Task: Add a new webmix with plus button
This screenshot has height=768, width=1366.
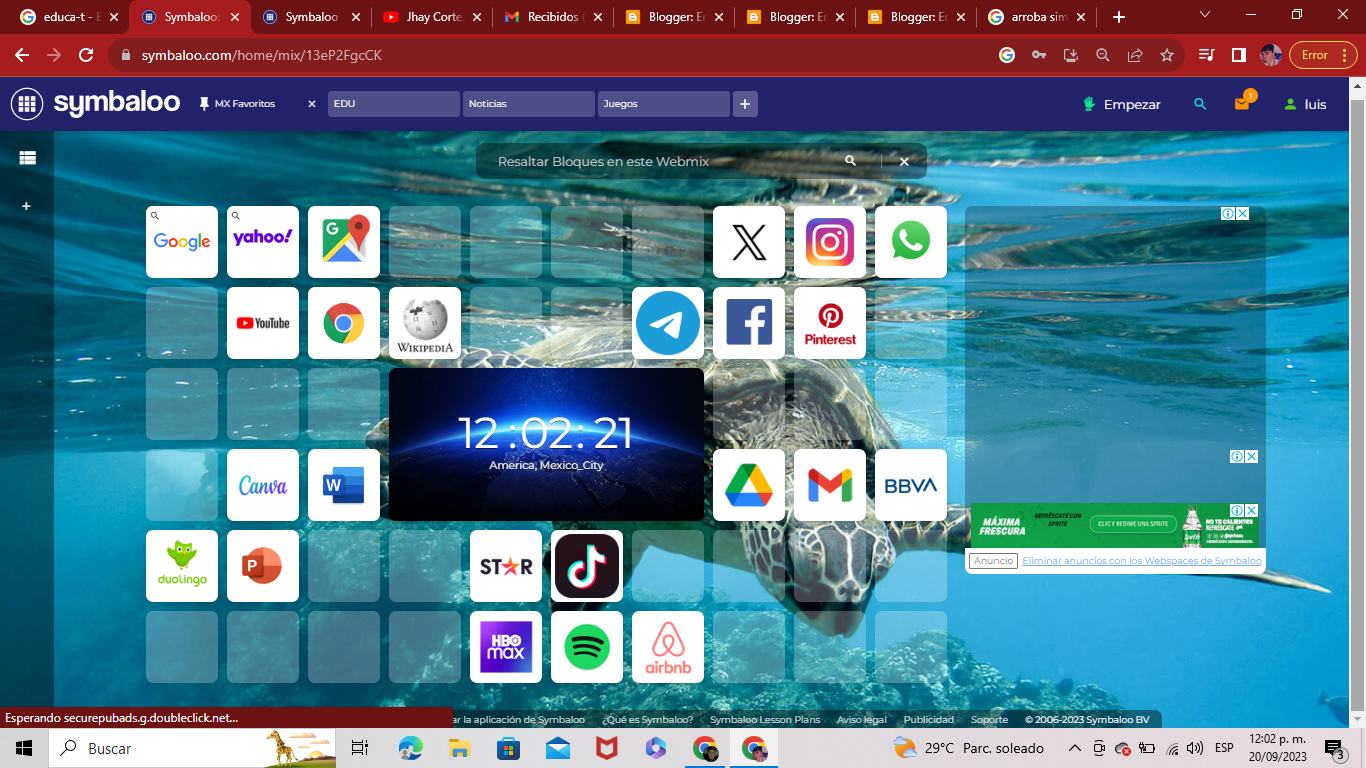Action: click(x=745, y=104)
